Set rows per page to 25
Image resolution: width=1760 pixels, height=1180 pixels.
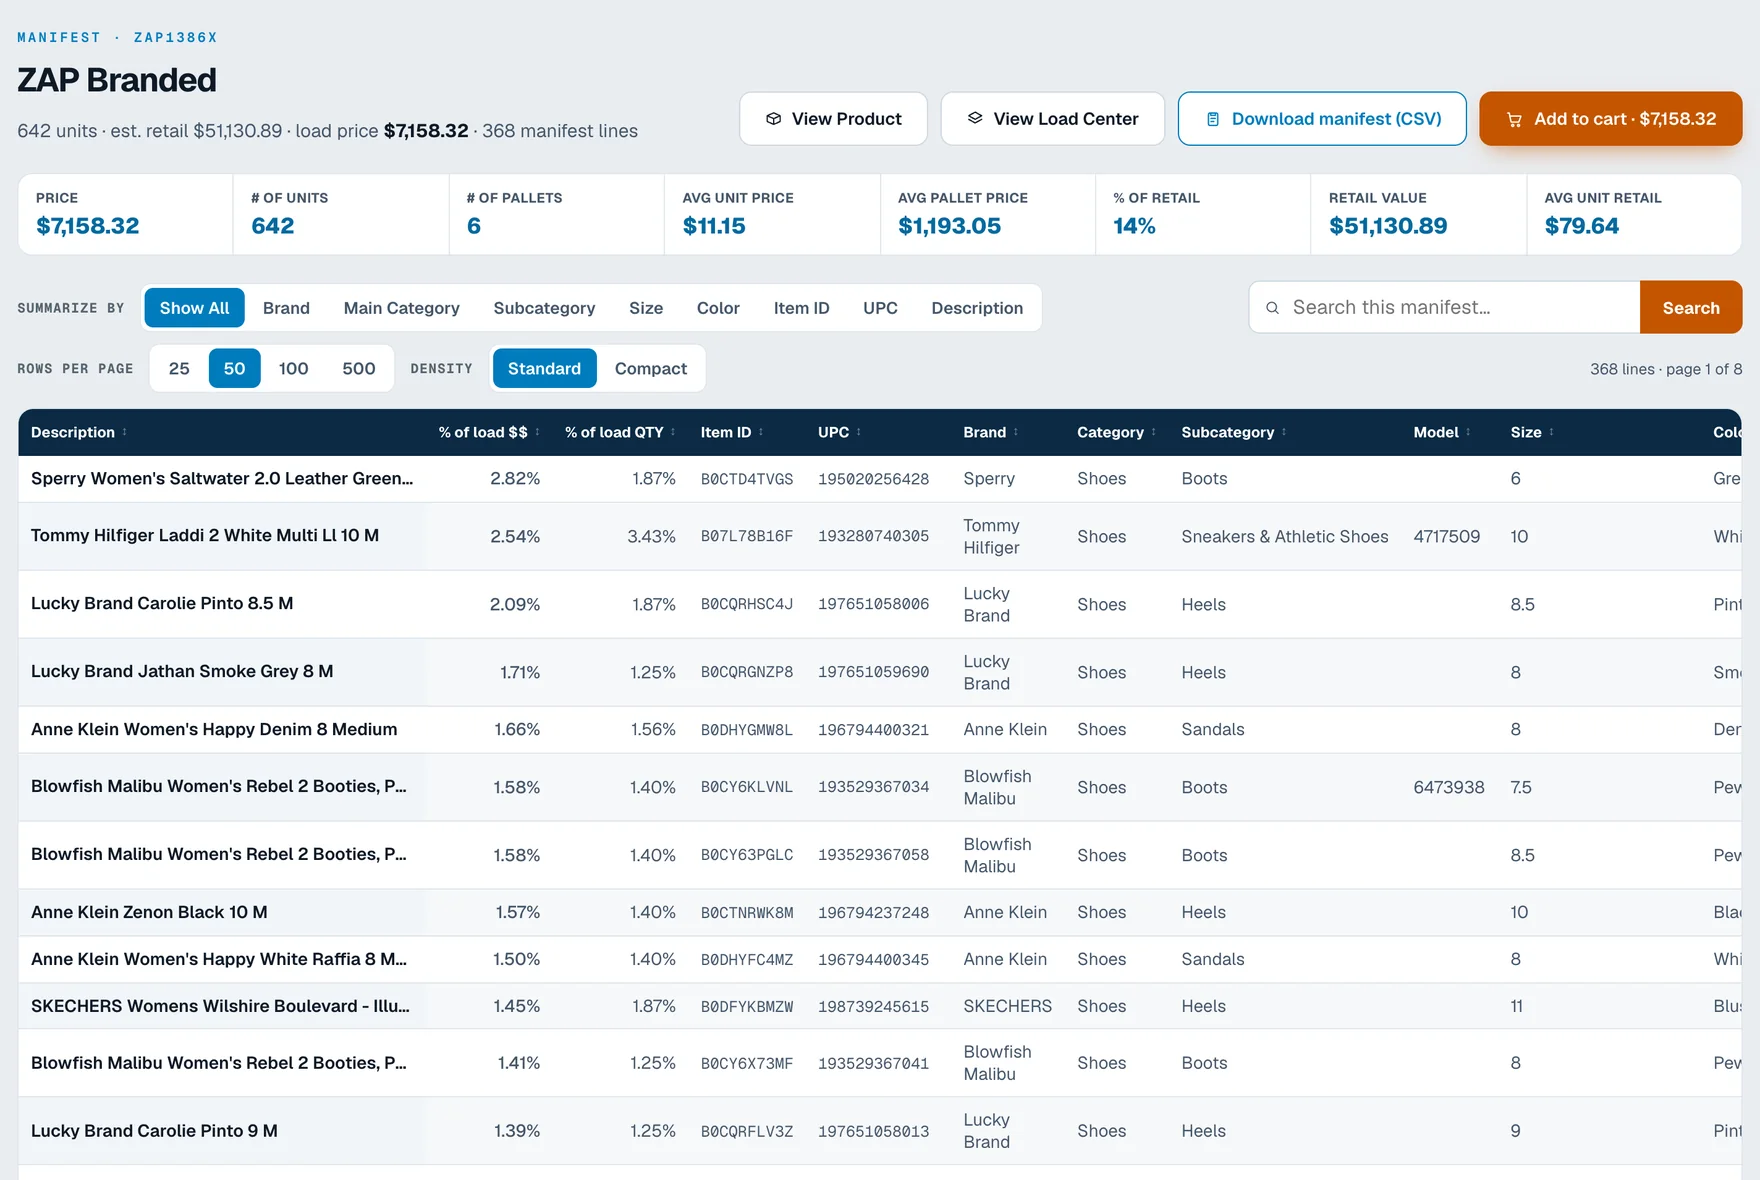[x=179, y=369]
